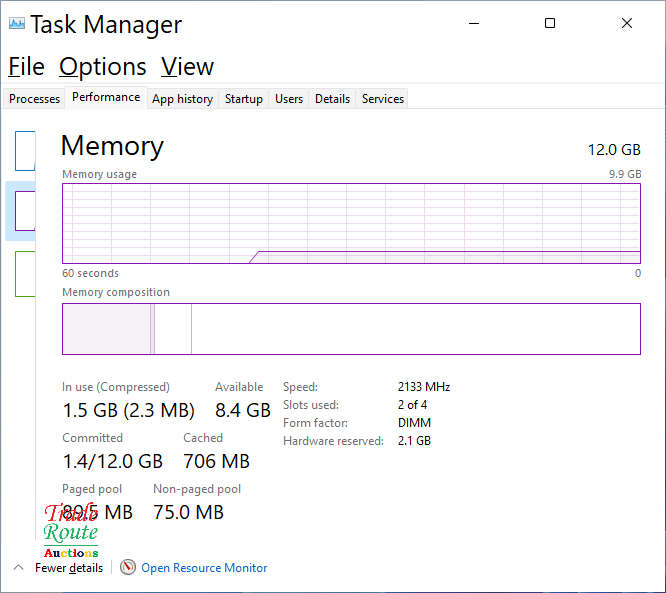Select the blue-outlined thumbnail in the sidebar
Viewport: 666px width, 593px height.
click(x=25, y=150)
